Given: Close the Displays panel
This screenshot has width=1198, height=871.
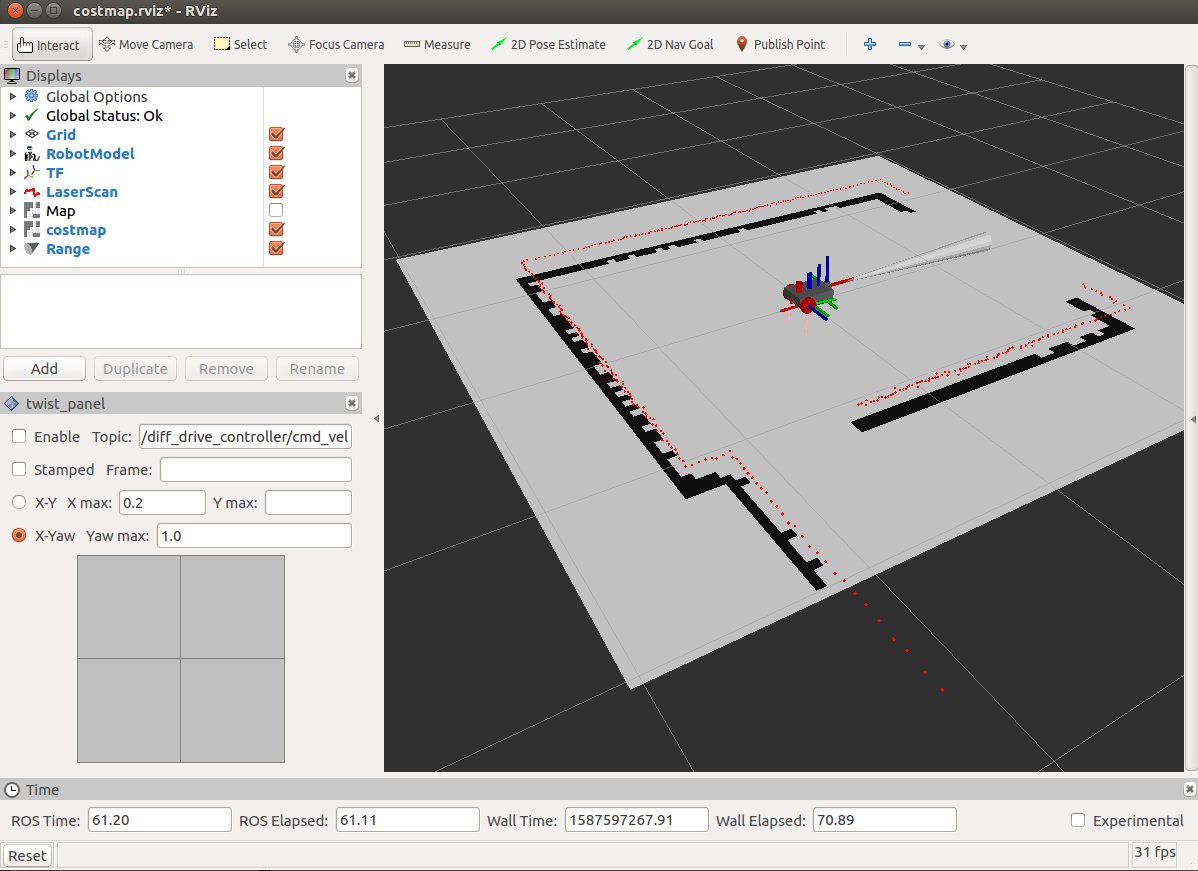Looking at the screenshot, I should pos(351,75).
